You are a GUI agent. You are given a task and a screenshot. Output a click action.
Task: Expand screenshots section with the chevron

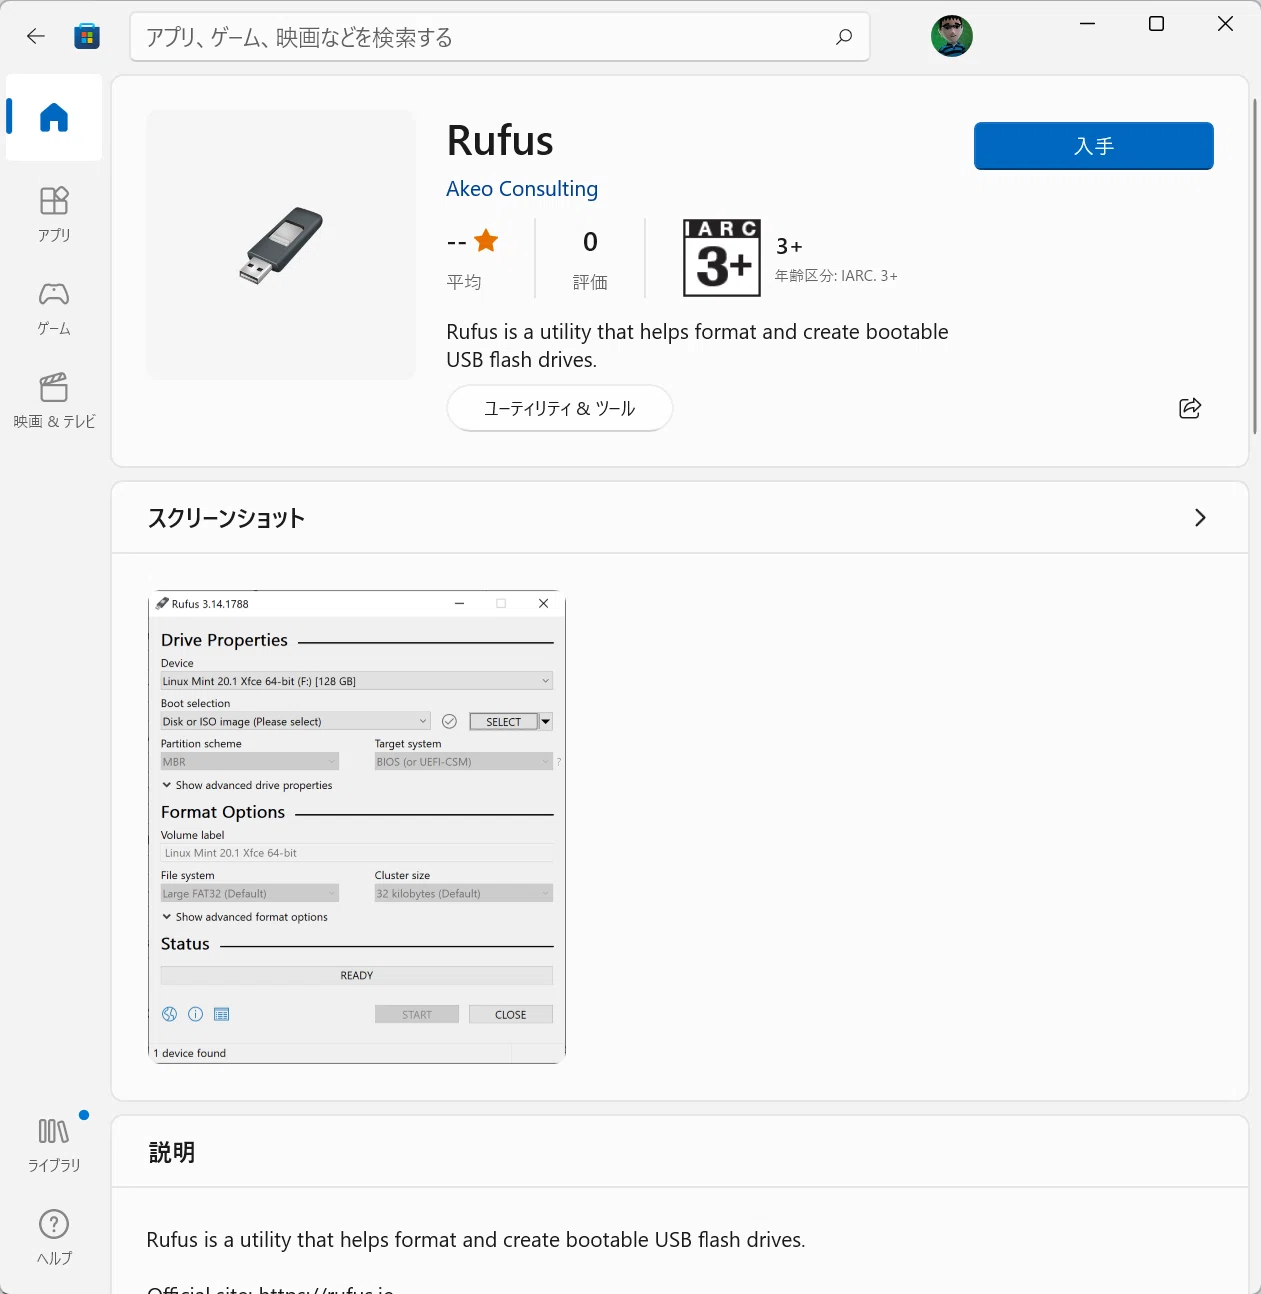coord(1200,517)
